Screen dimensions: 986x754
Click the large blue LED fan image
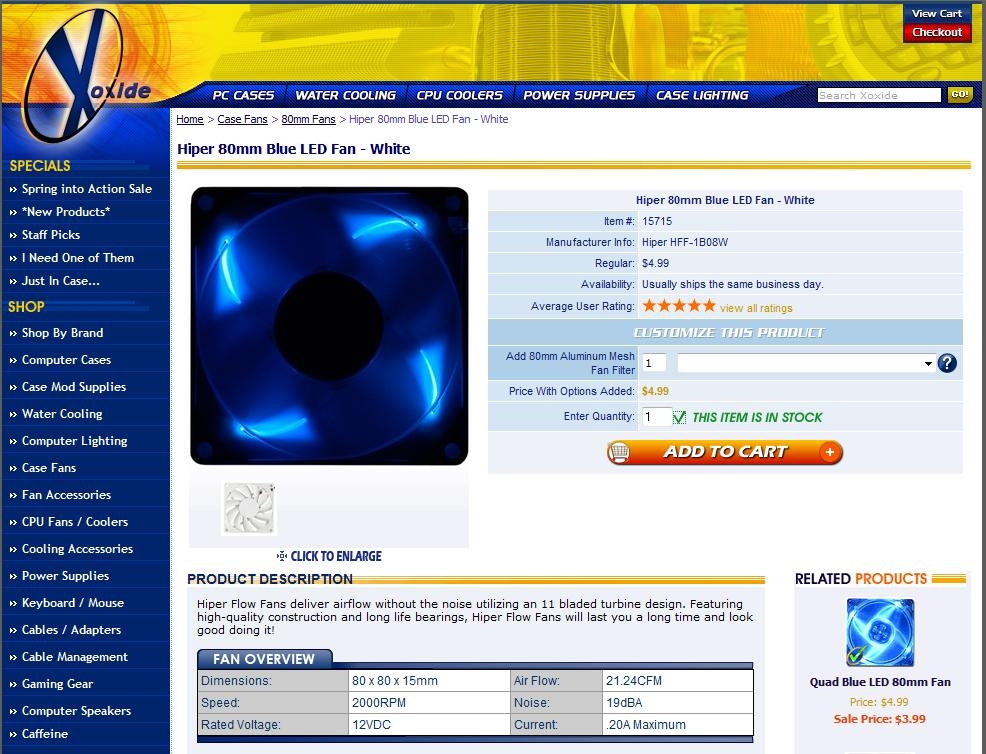pyautogui.click(x=329, y=326)
